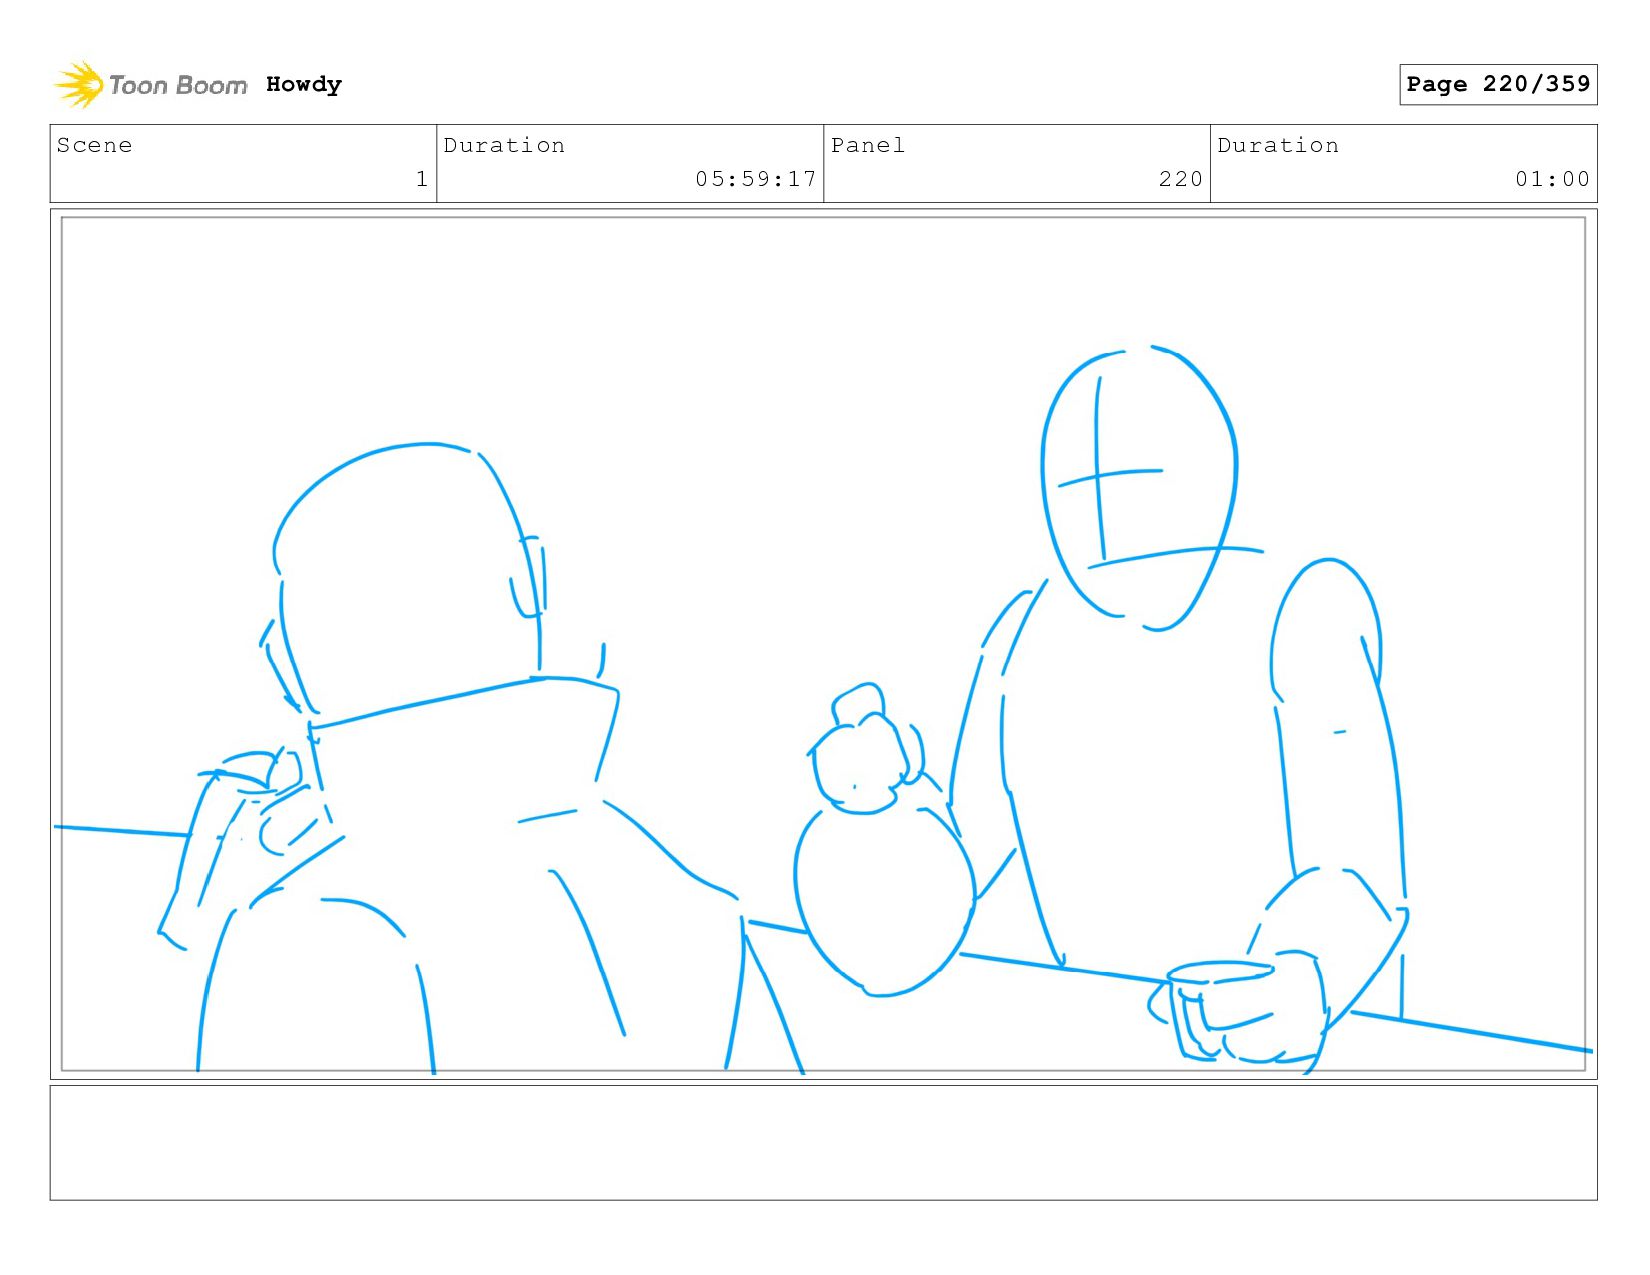Click the Toon Boom logo
Image resolution: width=1650 pixels, height=1275 pixels.
tap(150, 85)
